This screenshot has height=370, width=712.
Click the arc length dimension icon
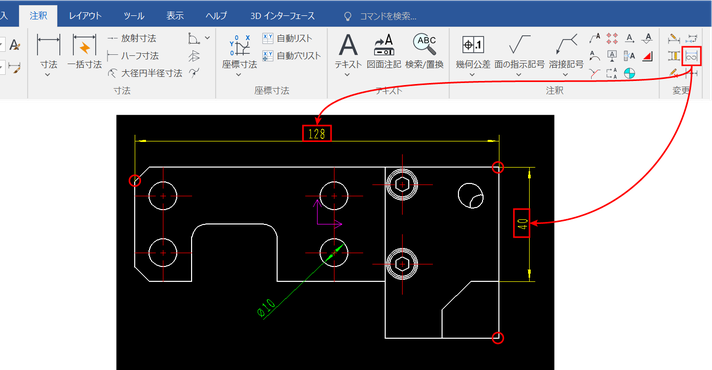pyautogui.click(x=194, y=73)
